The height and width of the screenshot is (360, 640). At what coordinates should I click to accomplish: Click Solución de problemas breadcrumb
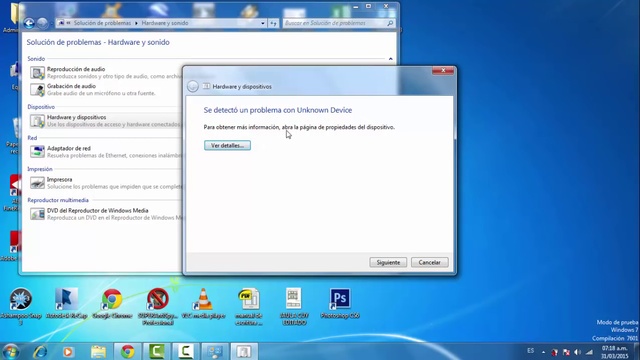tap(102, 23)
